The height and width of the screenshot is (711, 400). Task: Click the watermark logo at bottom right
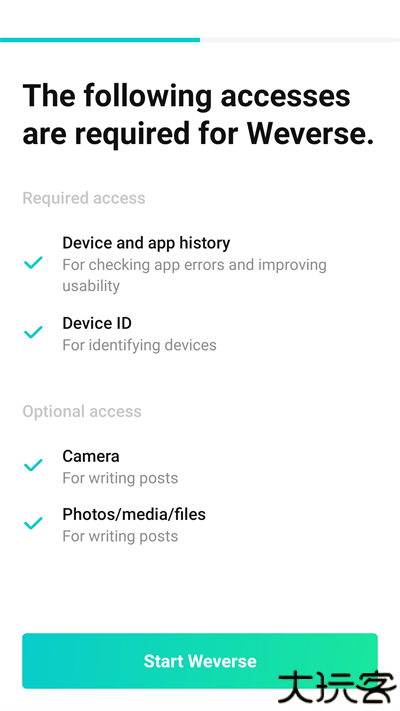click(337, 688)
